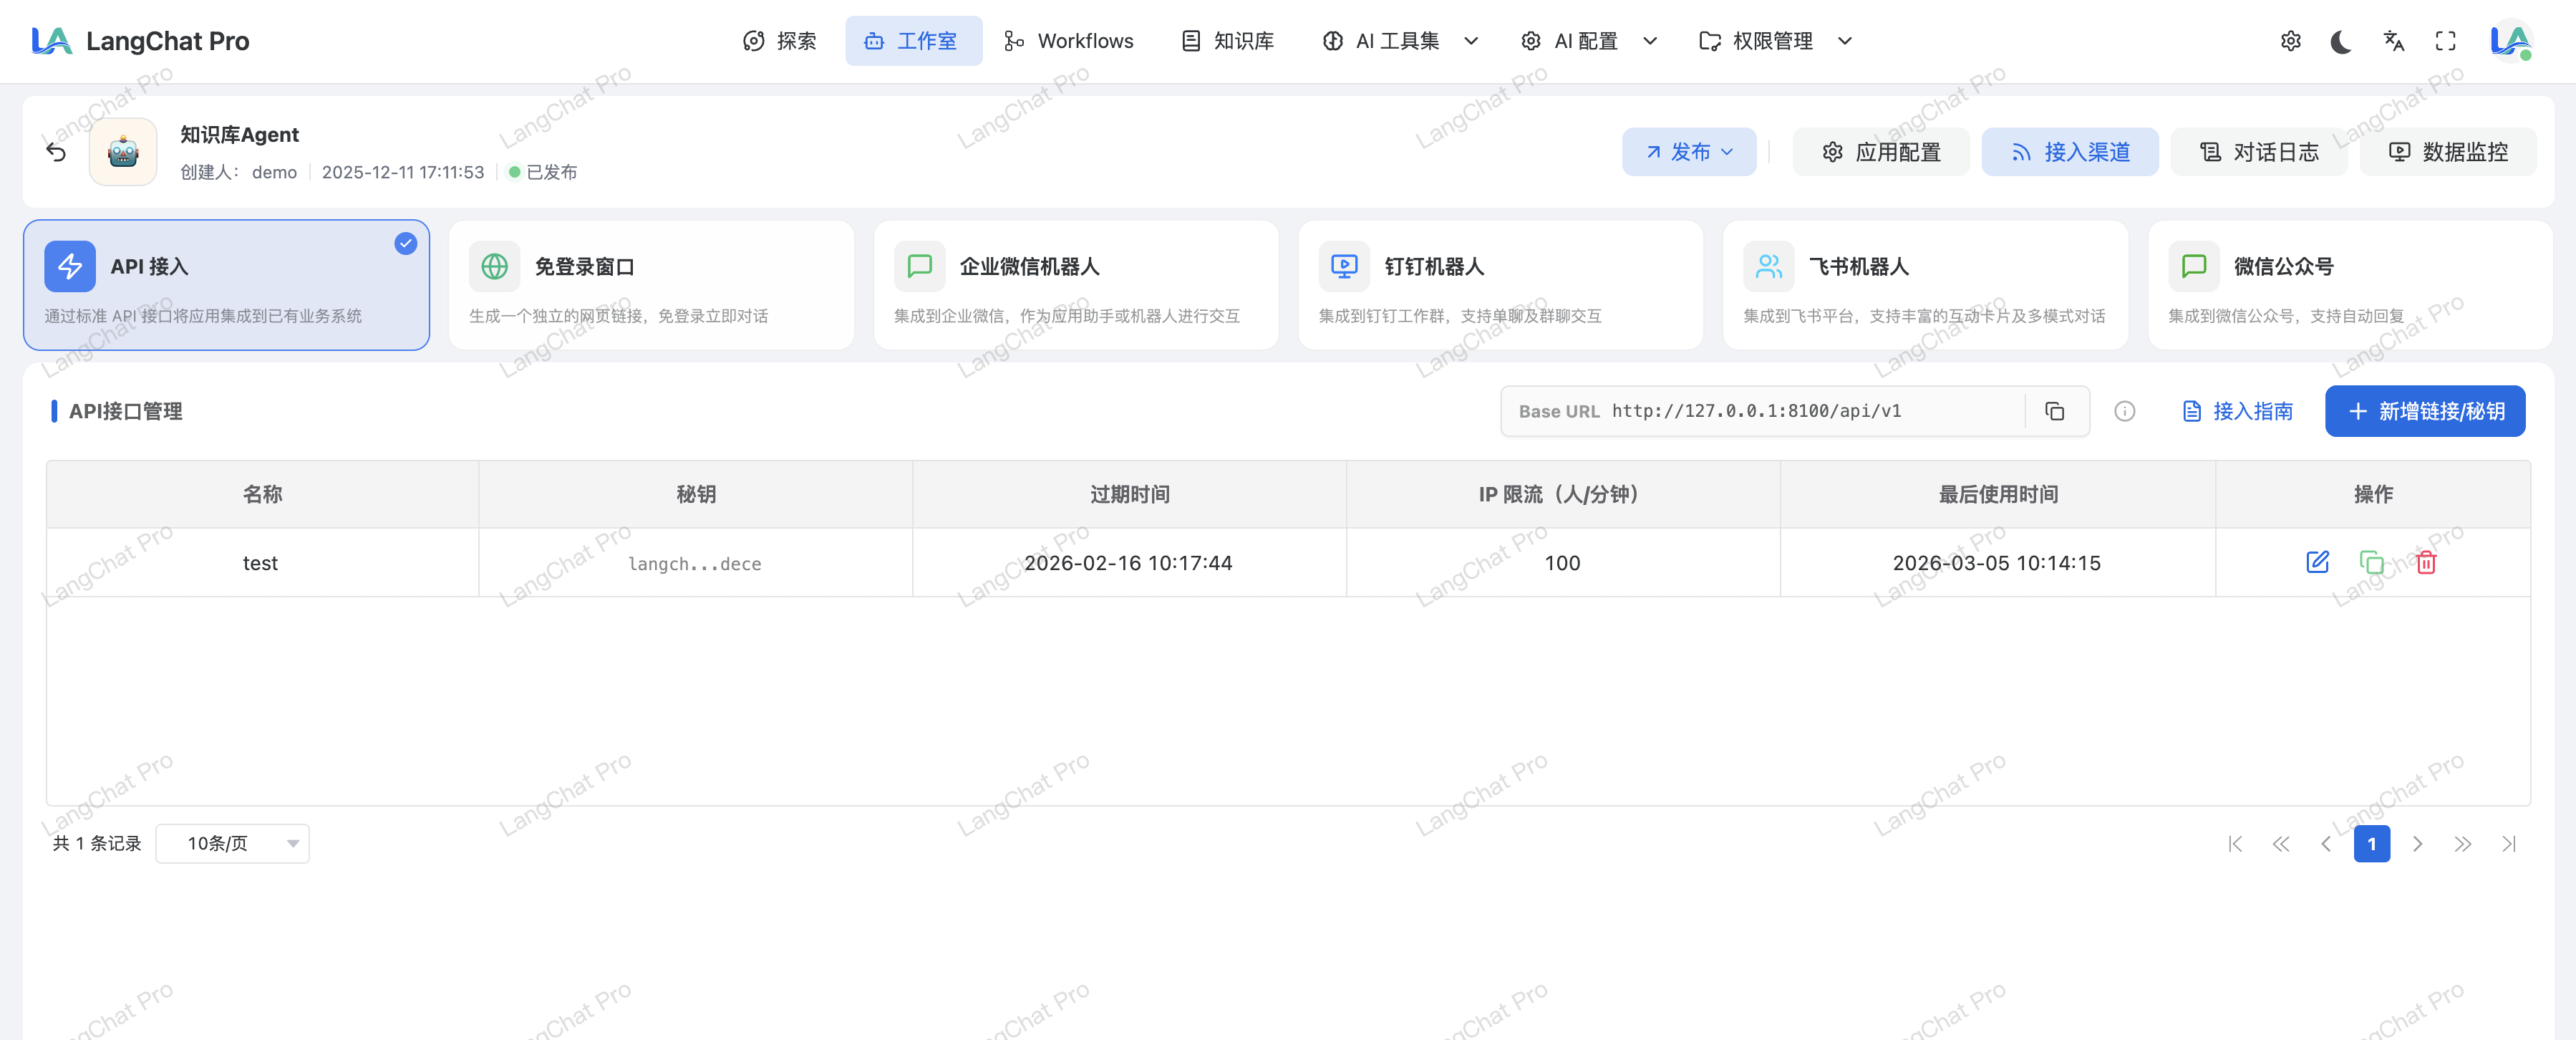Delete the test API key
Screen dimensions: 2576x1040
[2425, 562]
